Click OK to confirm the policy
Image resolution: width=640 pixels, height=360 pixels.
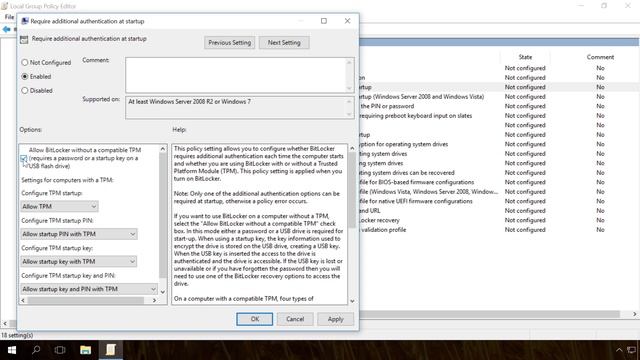(255, 319)
